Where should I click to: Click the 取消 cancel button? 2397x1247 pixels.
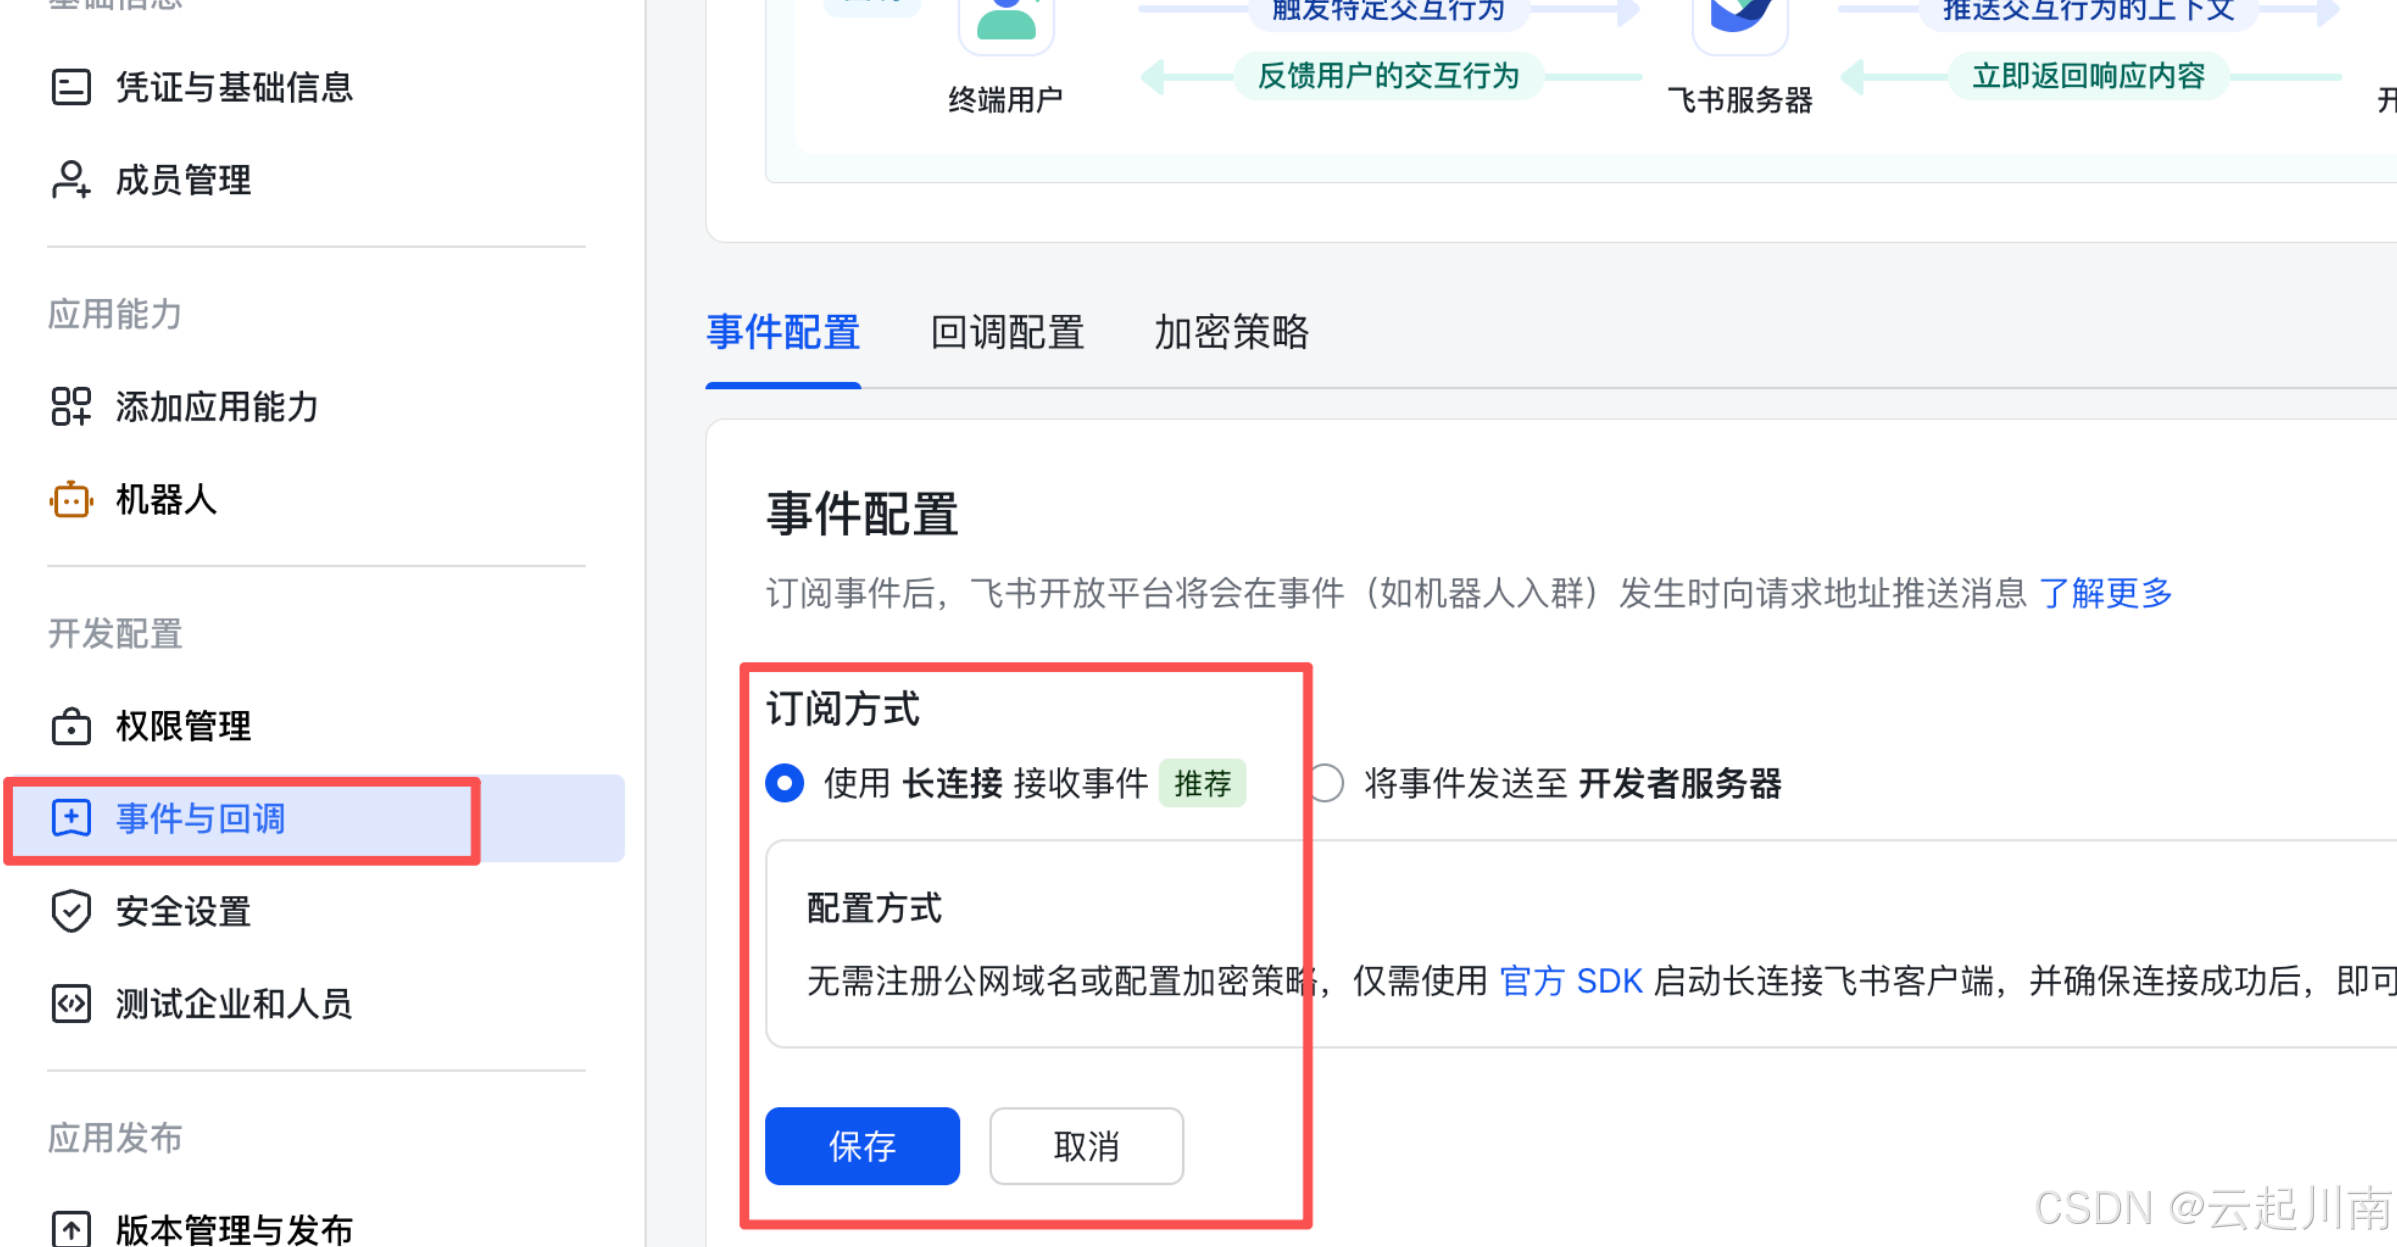coord(1086,1146)
